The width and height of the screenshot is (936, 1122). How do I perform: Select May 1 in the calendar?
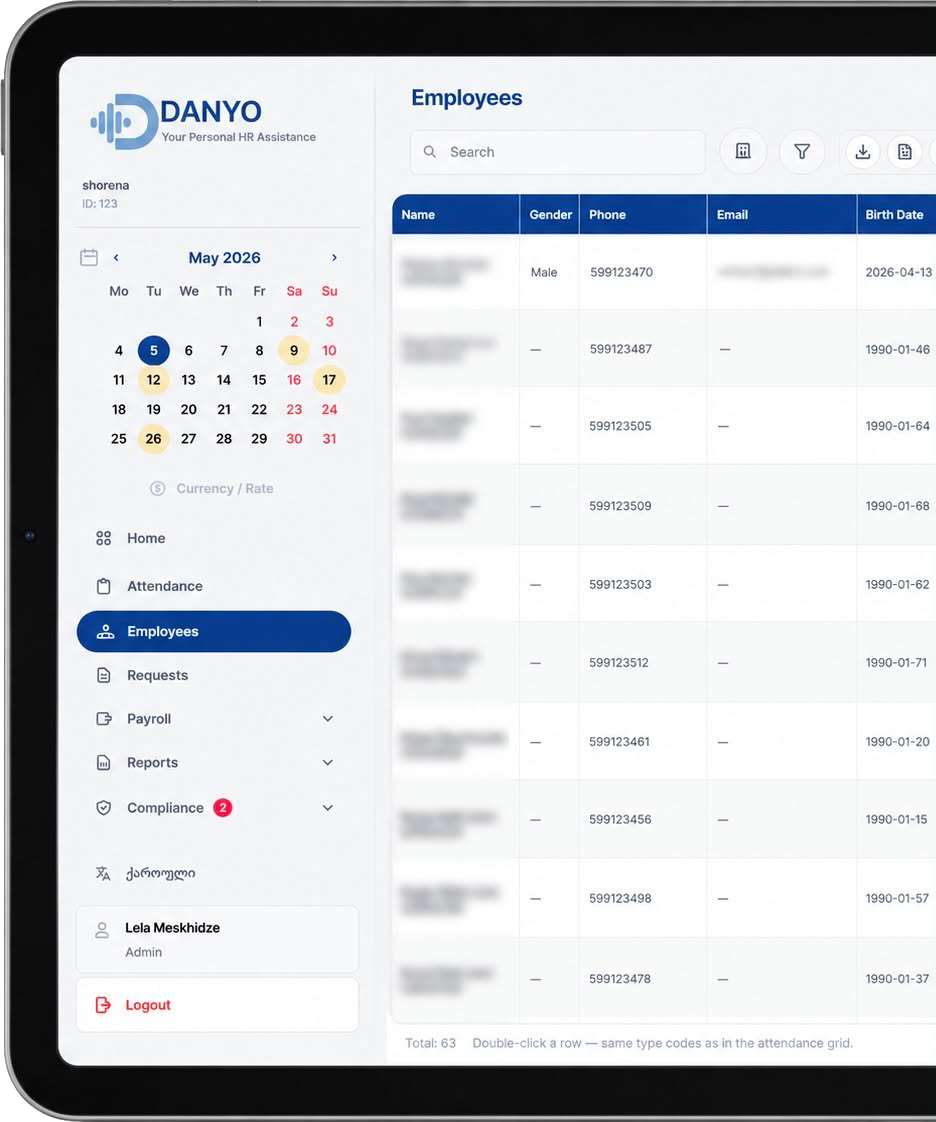(259, 322)
